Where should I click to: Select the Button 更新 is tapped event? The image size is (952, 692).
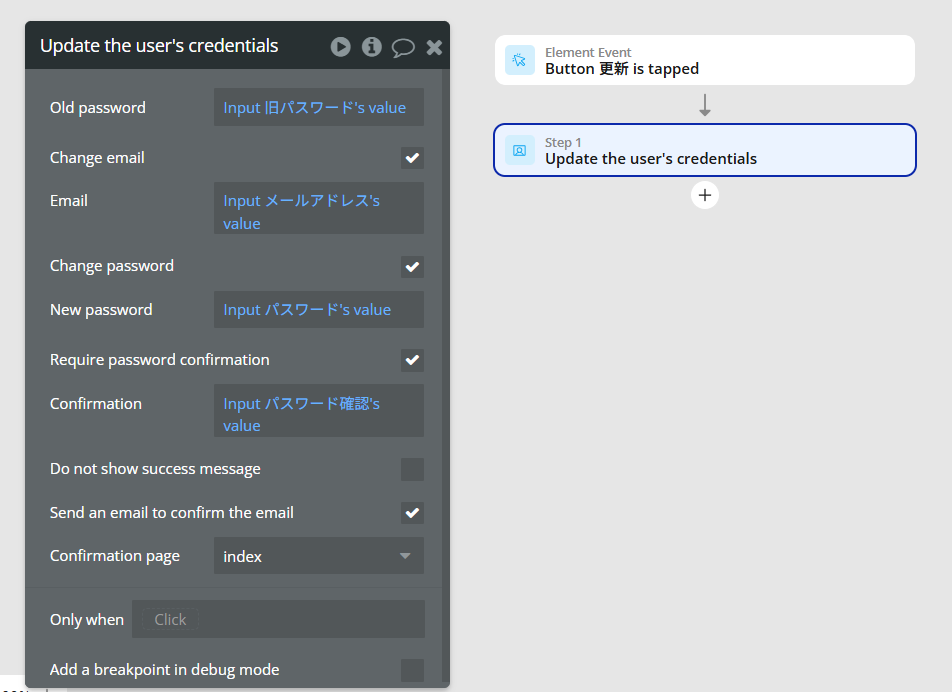click(x=704, y=60)
